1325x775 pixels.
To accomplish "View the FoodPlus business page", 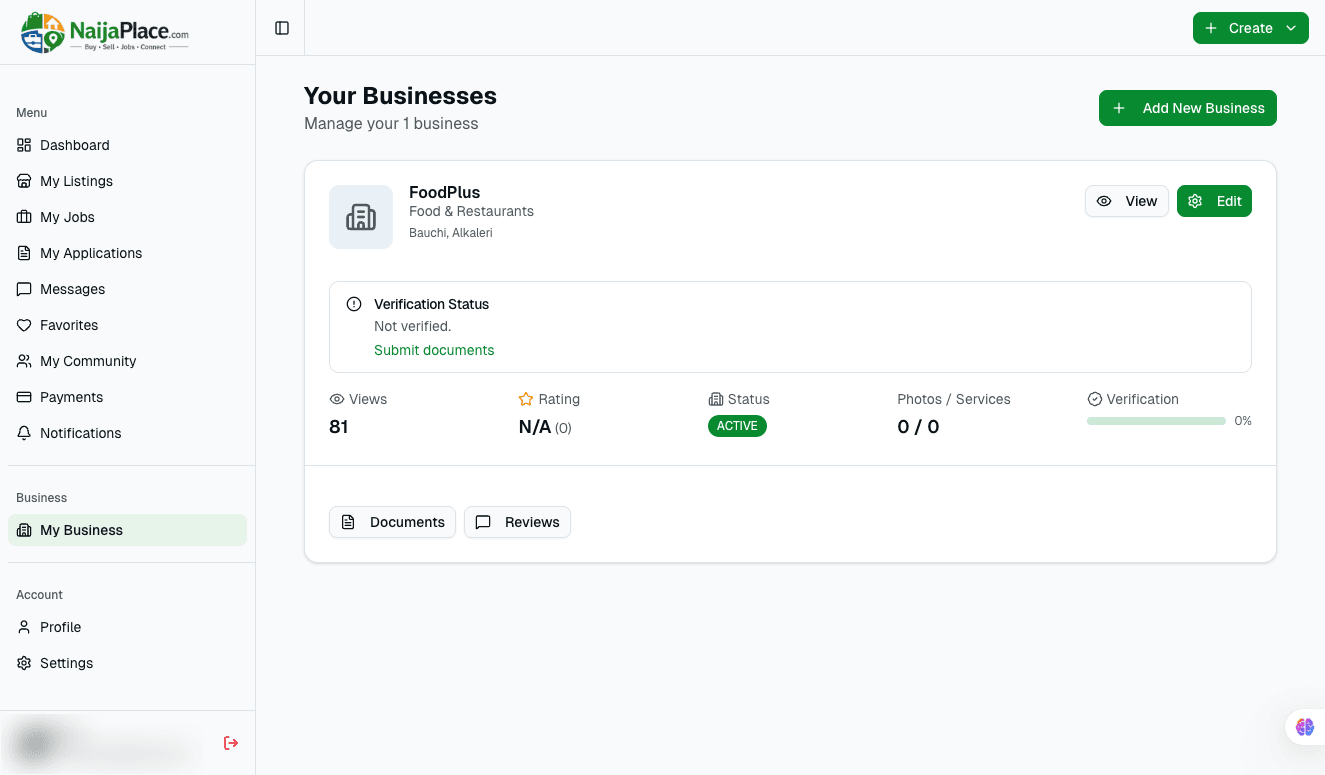I will [x=1126, y=201].
